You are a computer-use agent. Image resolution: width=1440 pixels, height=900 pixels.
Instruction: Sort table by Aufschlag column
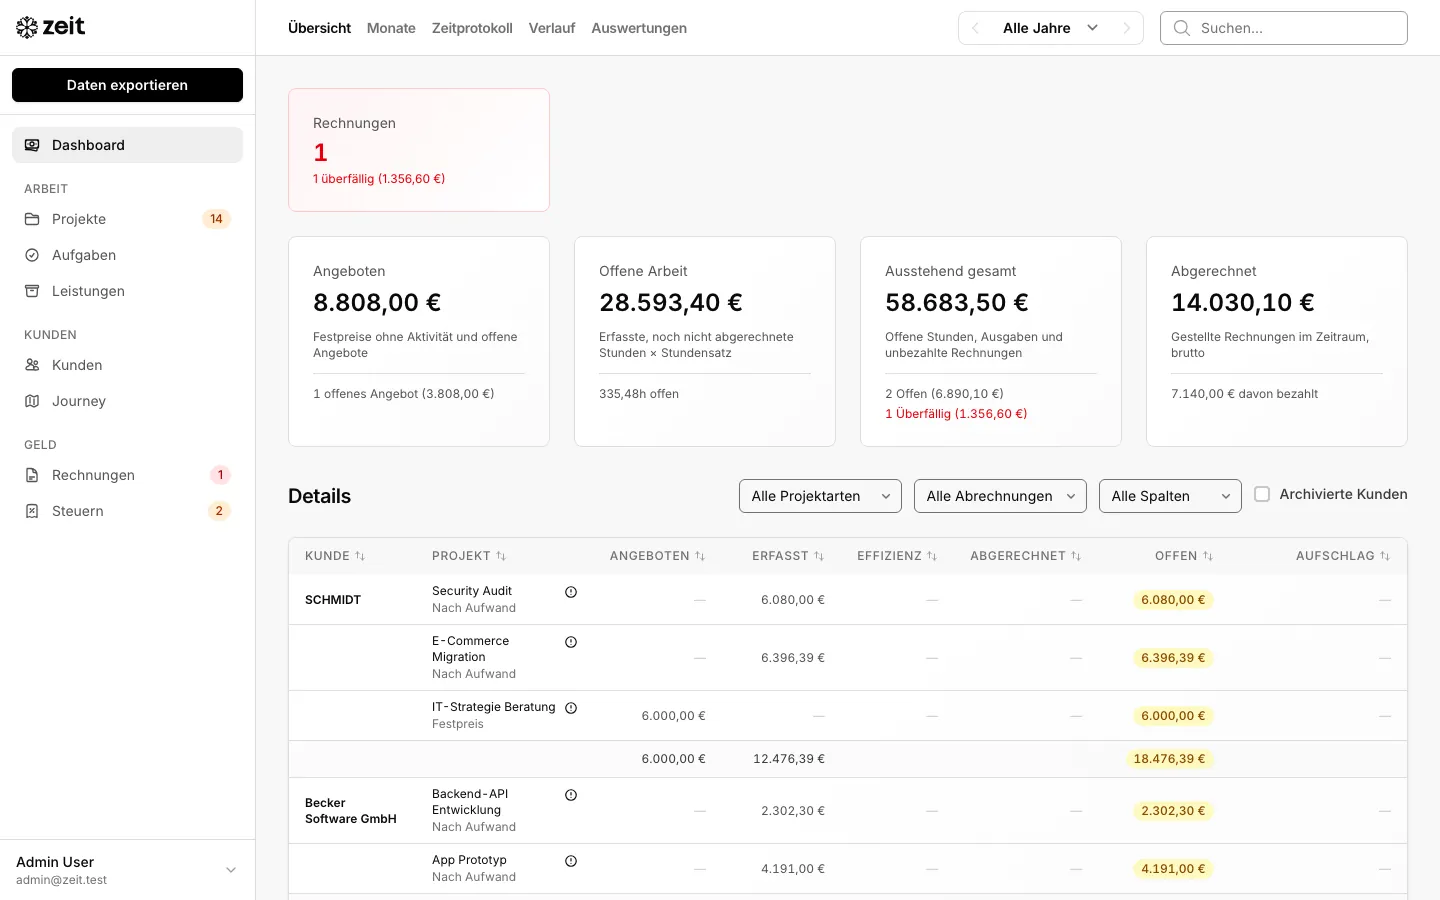[x=1343, y=556]
